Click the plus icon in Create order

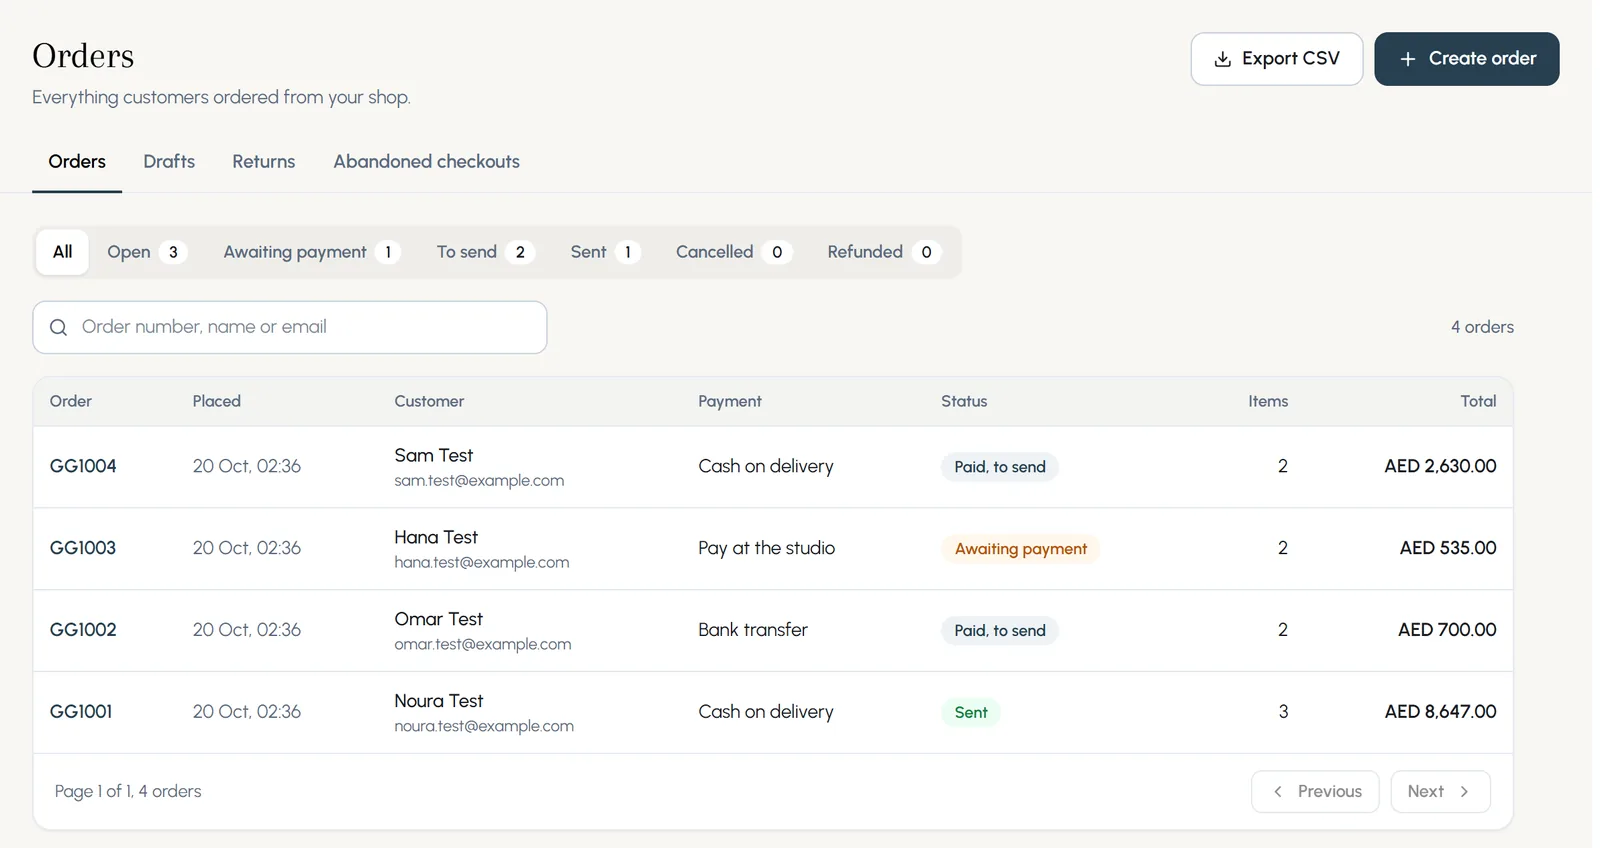tap(1407, 59)
